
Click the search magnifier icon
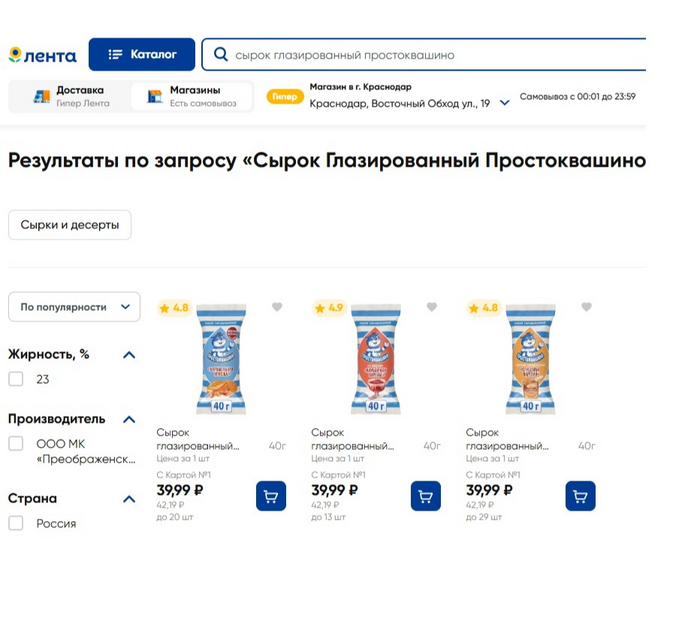coord(221,55)
